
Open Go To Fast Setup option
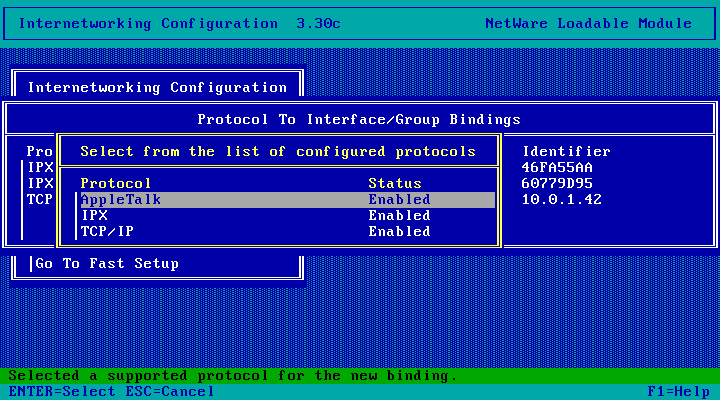point(107,264)
